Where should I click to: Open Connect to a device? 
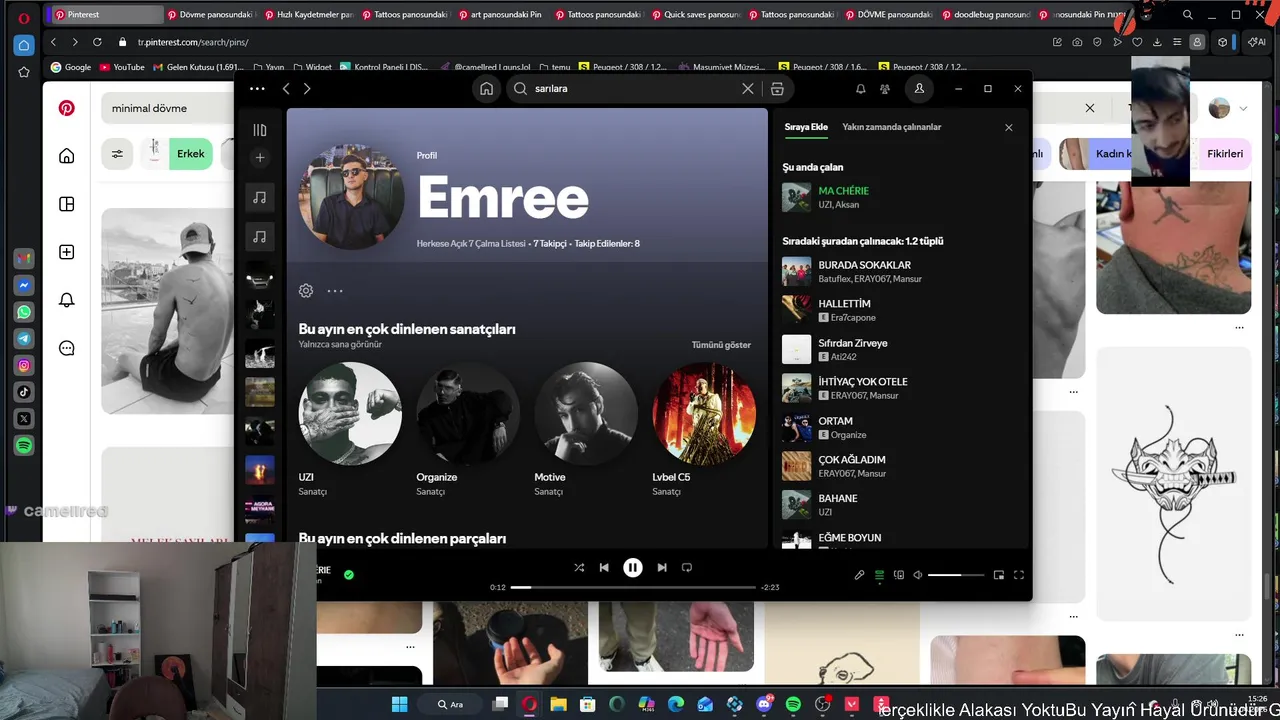tap(899, 575)
